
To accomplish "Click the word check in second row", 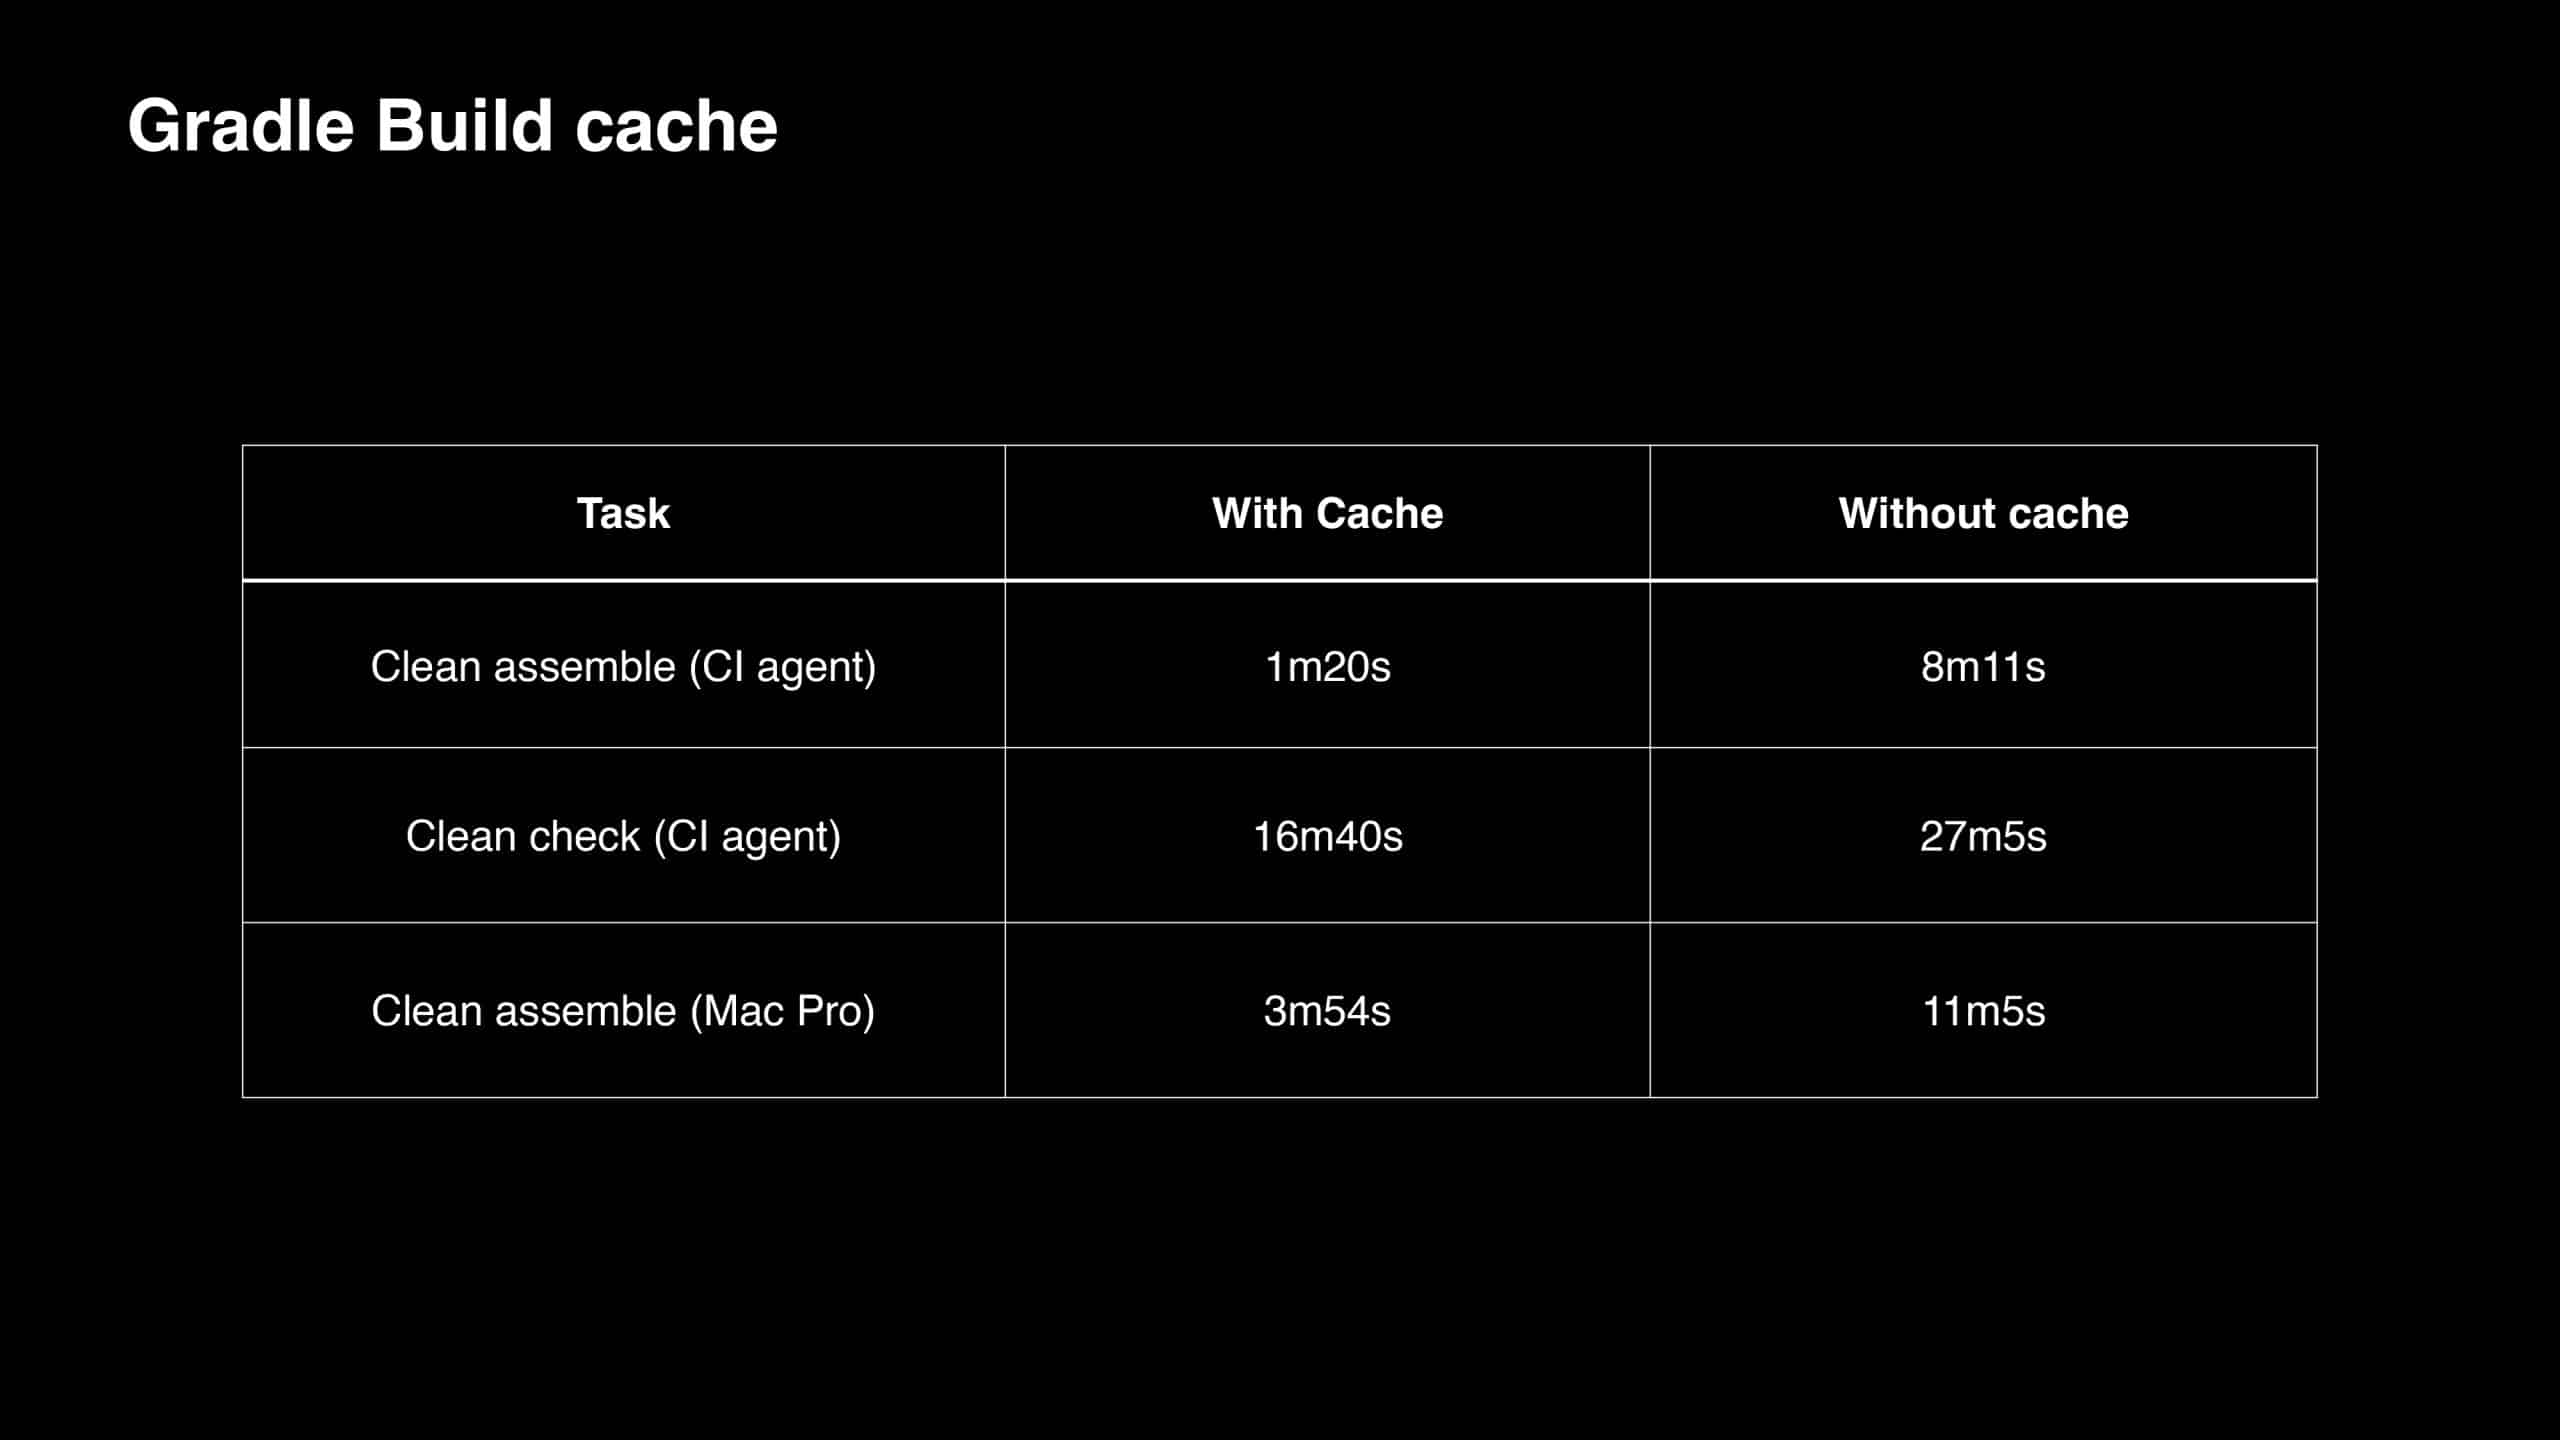I will (584, 836).
